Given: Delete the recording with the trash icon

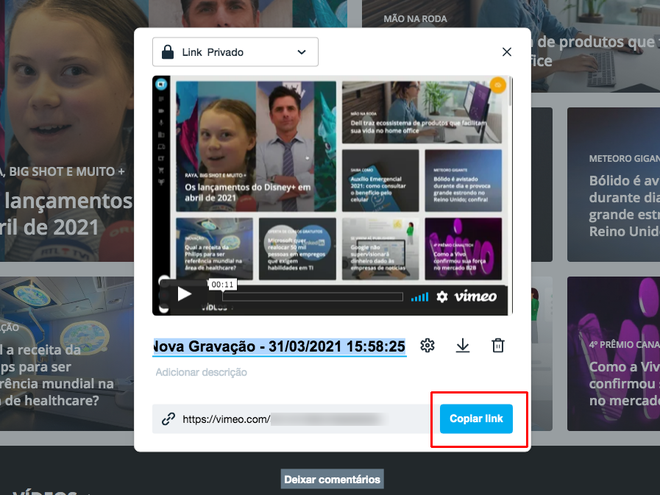Looking at the screenshot, I should 498,346.
